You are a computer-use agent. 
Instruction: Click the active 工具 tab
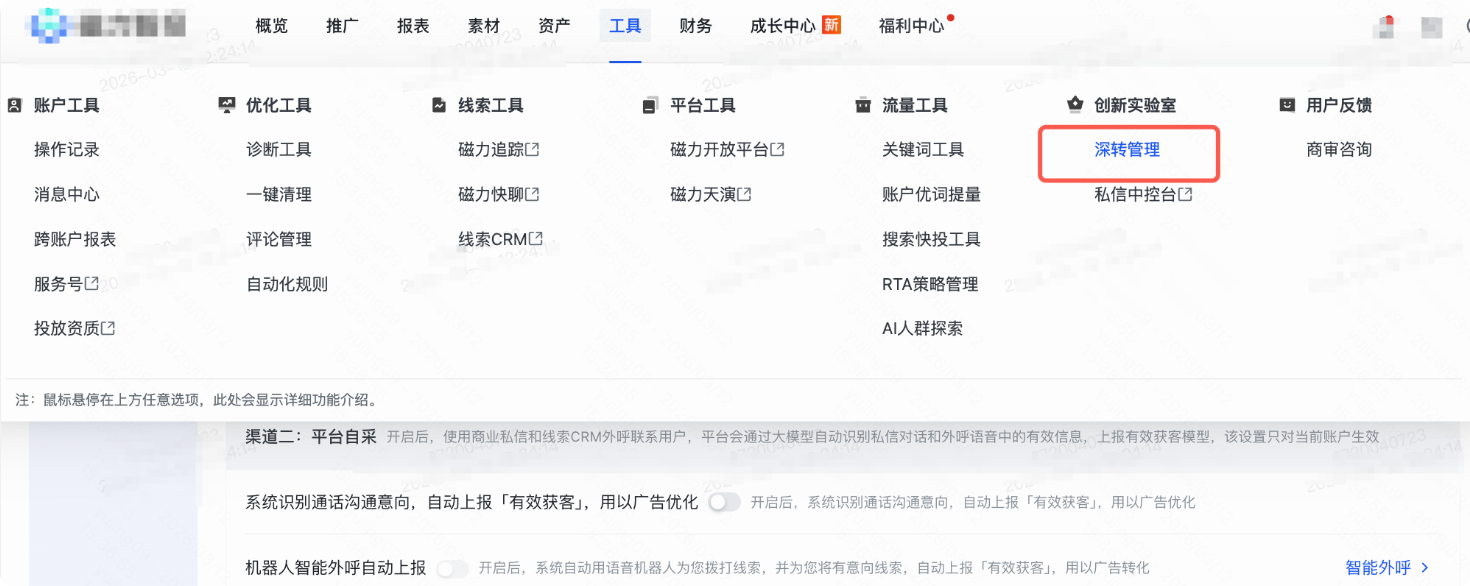[625, 26]
